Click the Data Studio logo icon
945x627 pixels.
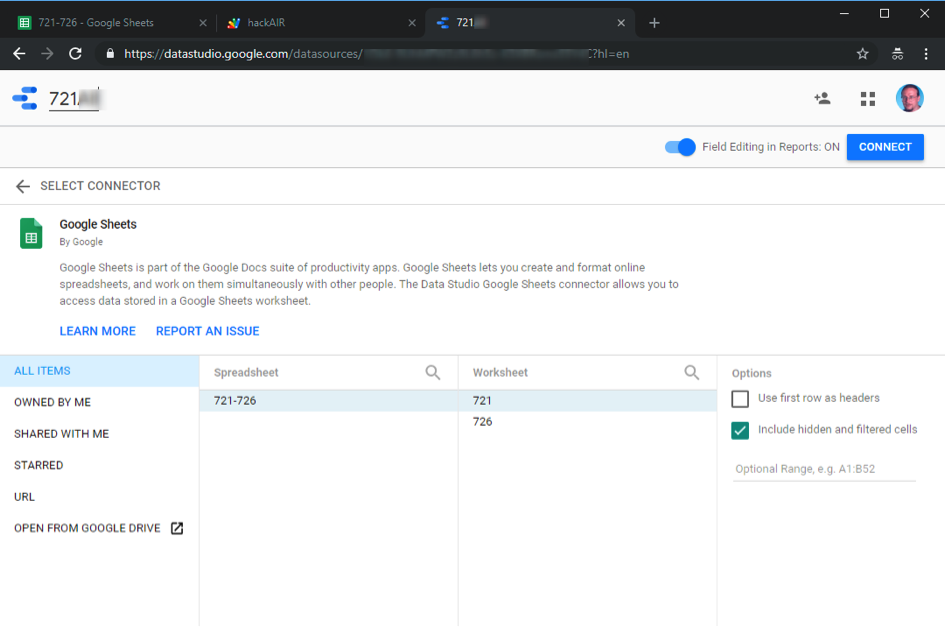point(25,98)
